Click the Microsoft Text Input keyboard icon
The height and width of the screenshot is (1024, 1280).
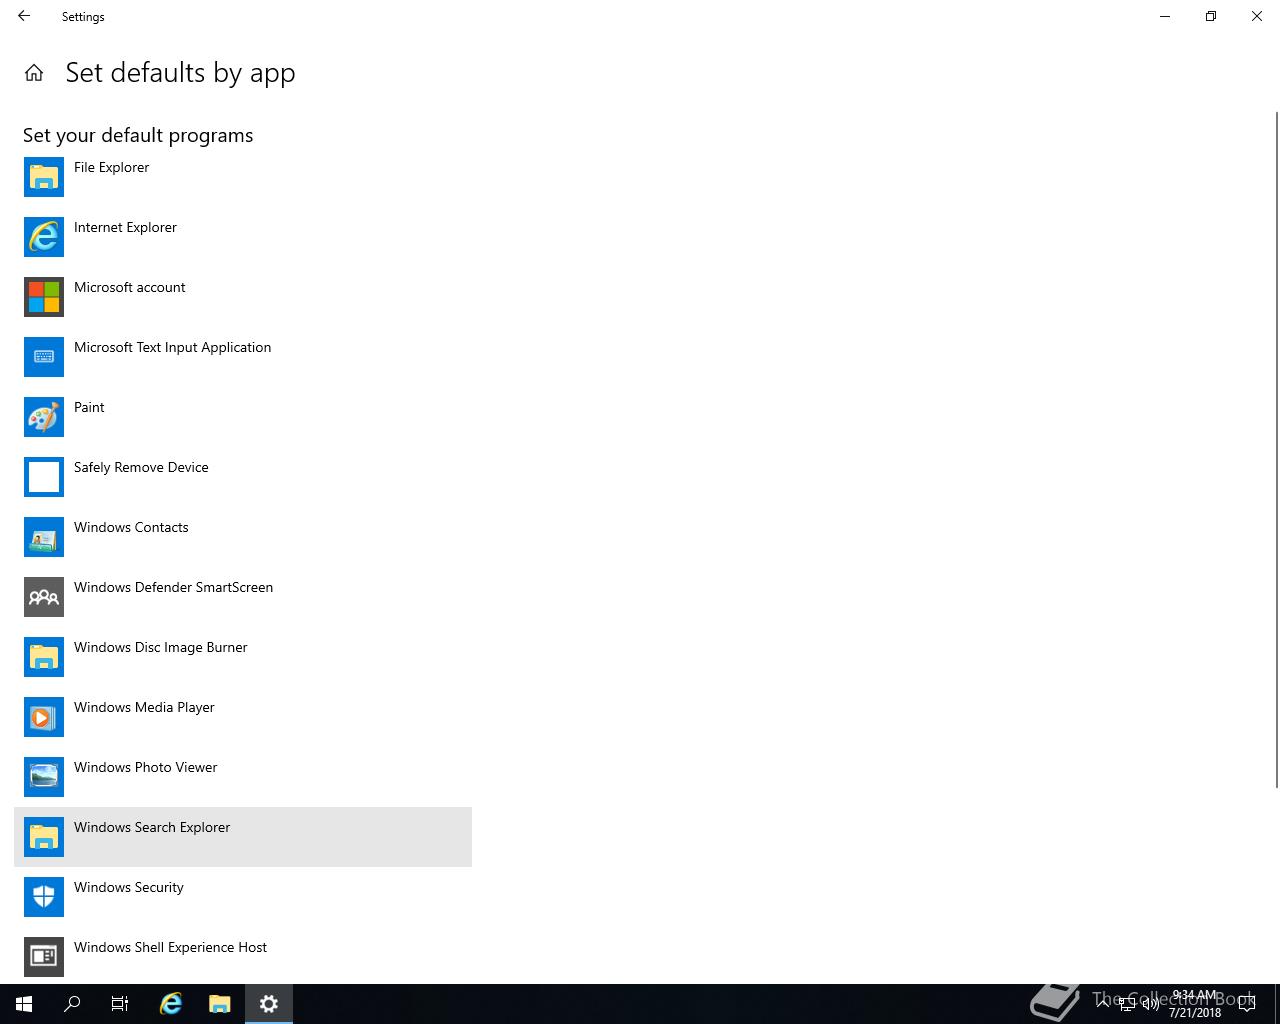coord(44,357)
